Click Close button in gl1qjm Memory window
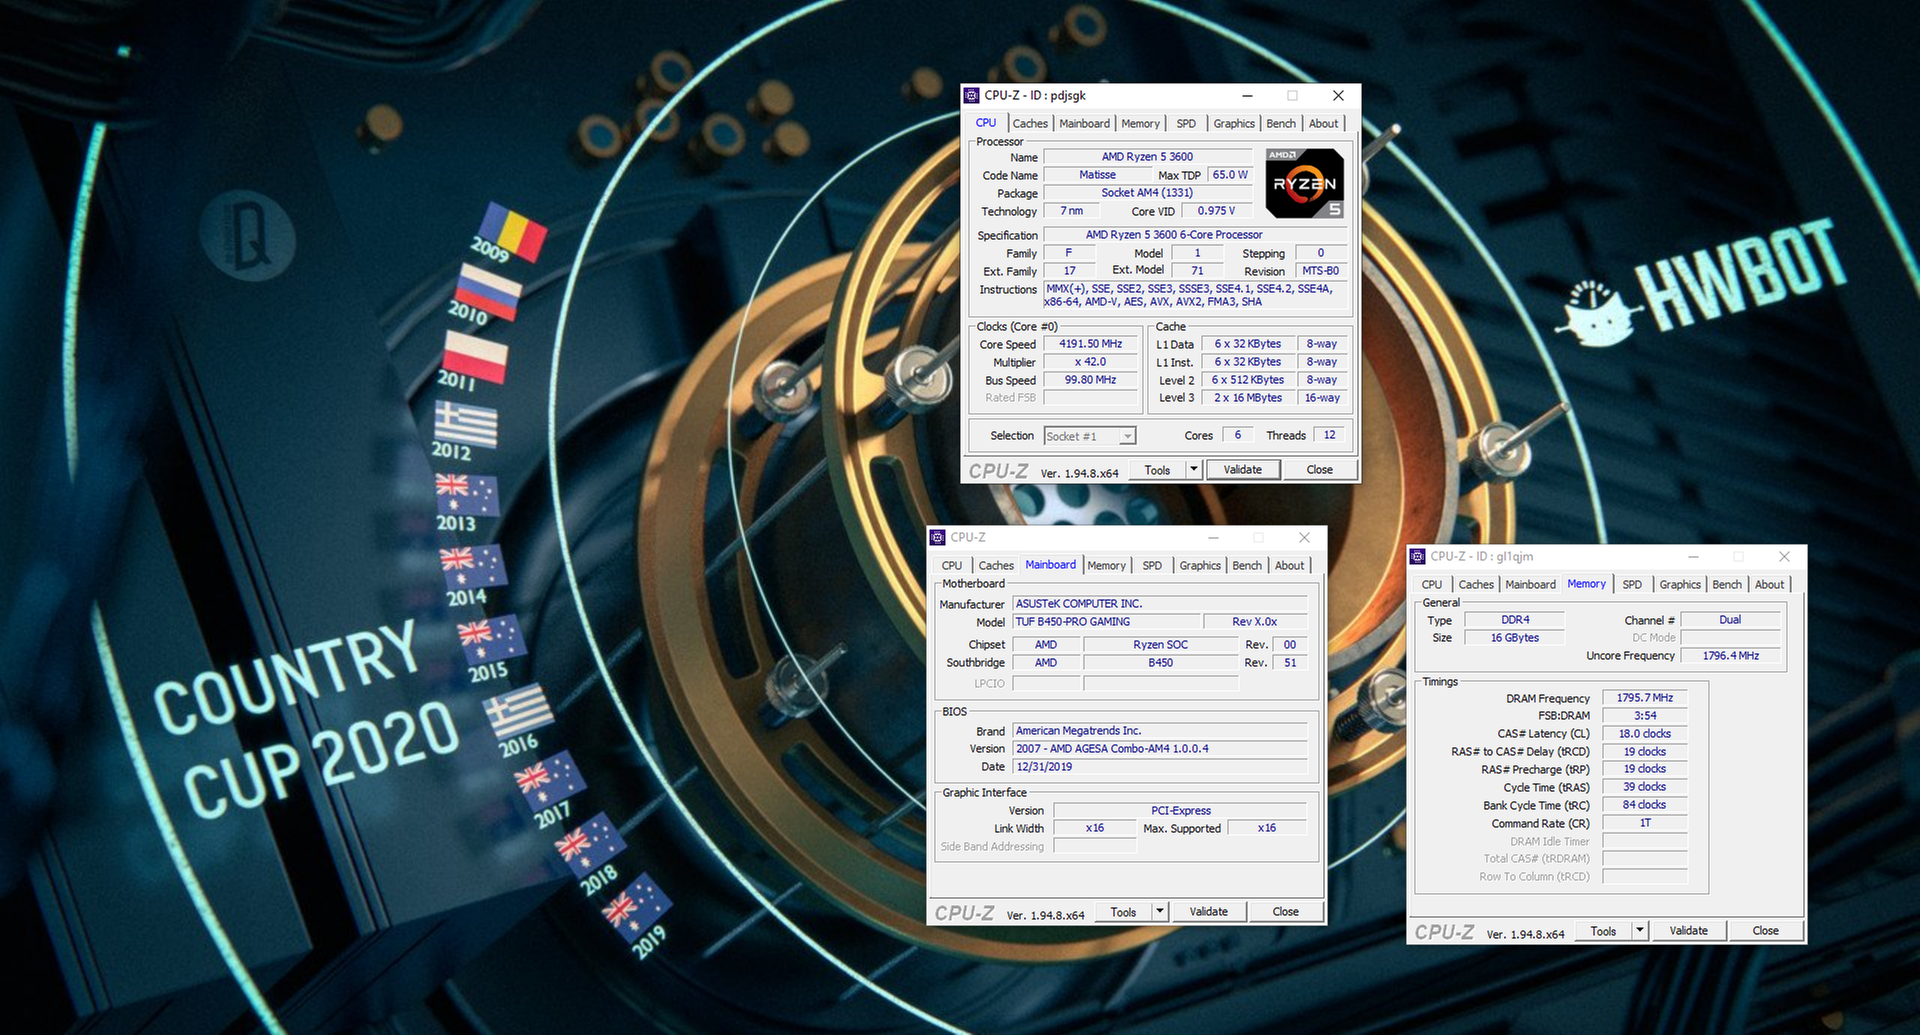 coord(1765,931)
